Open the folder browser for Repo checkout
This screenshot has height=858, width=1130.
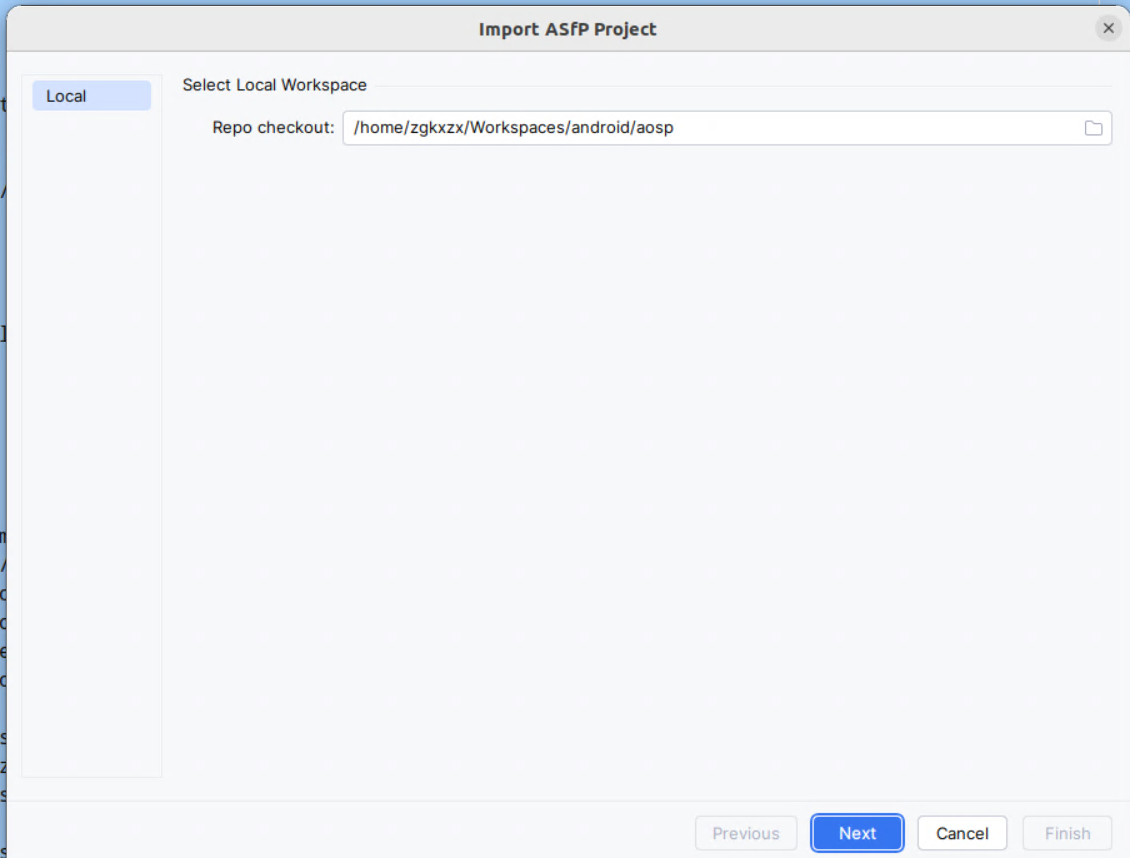[x=1093, y=128]
